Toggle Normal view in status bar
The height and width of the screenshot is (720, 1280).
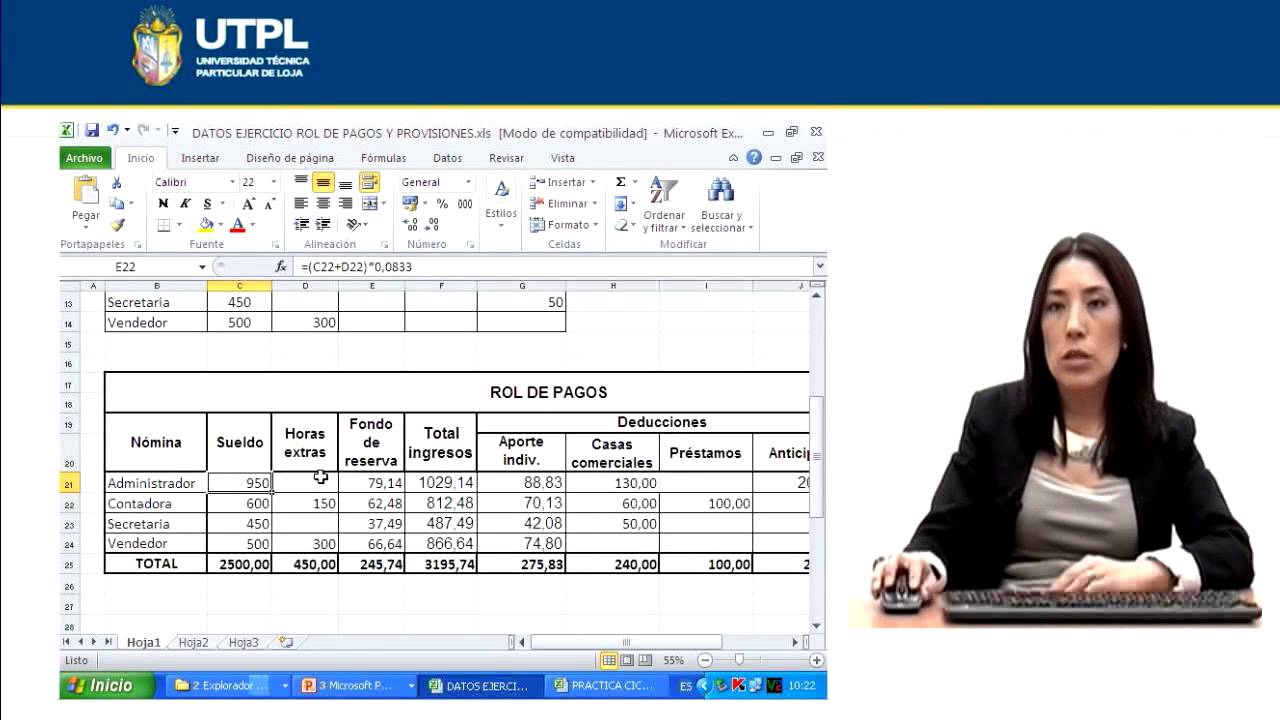coord(609,660)
